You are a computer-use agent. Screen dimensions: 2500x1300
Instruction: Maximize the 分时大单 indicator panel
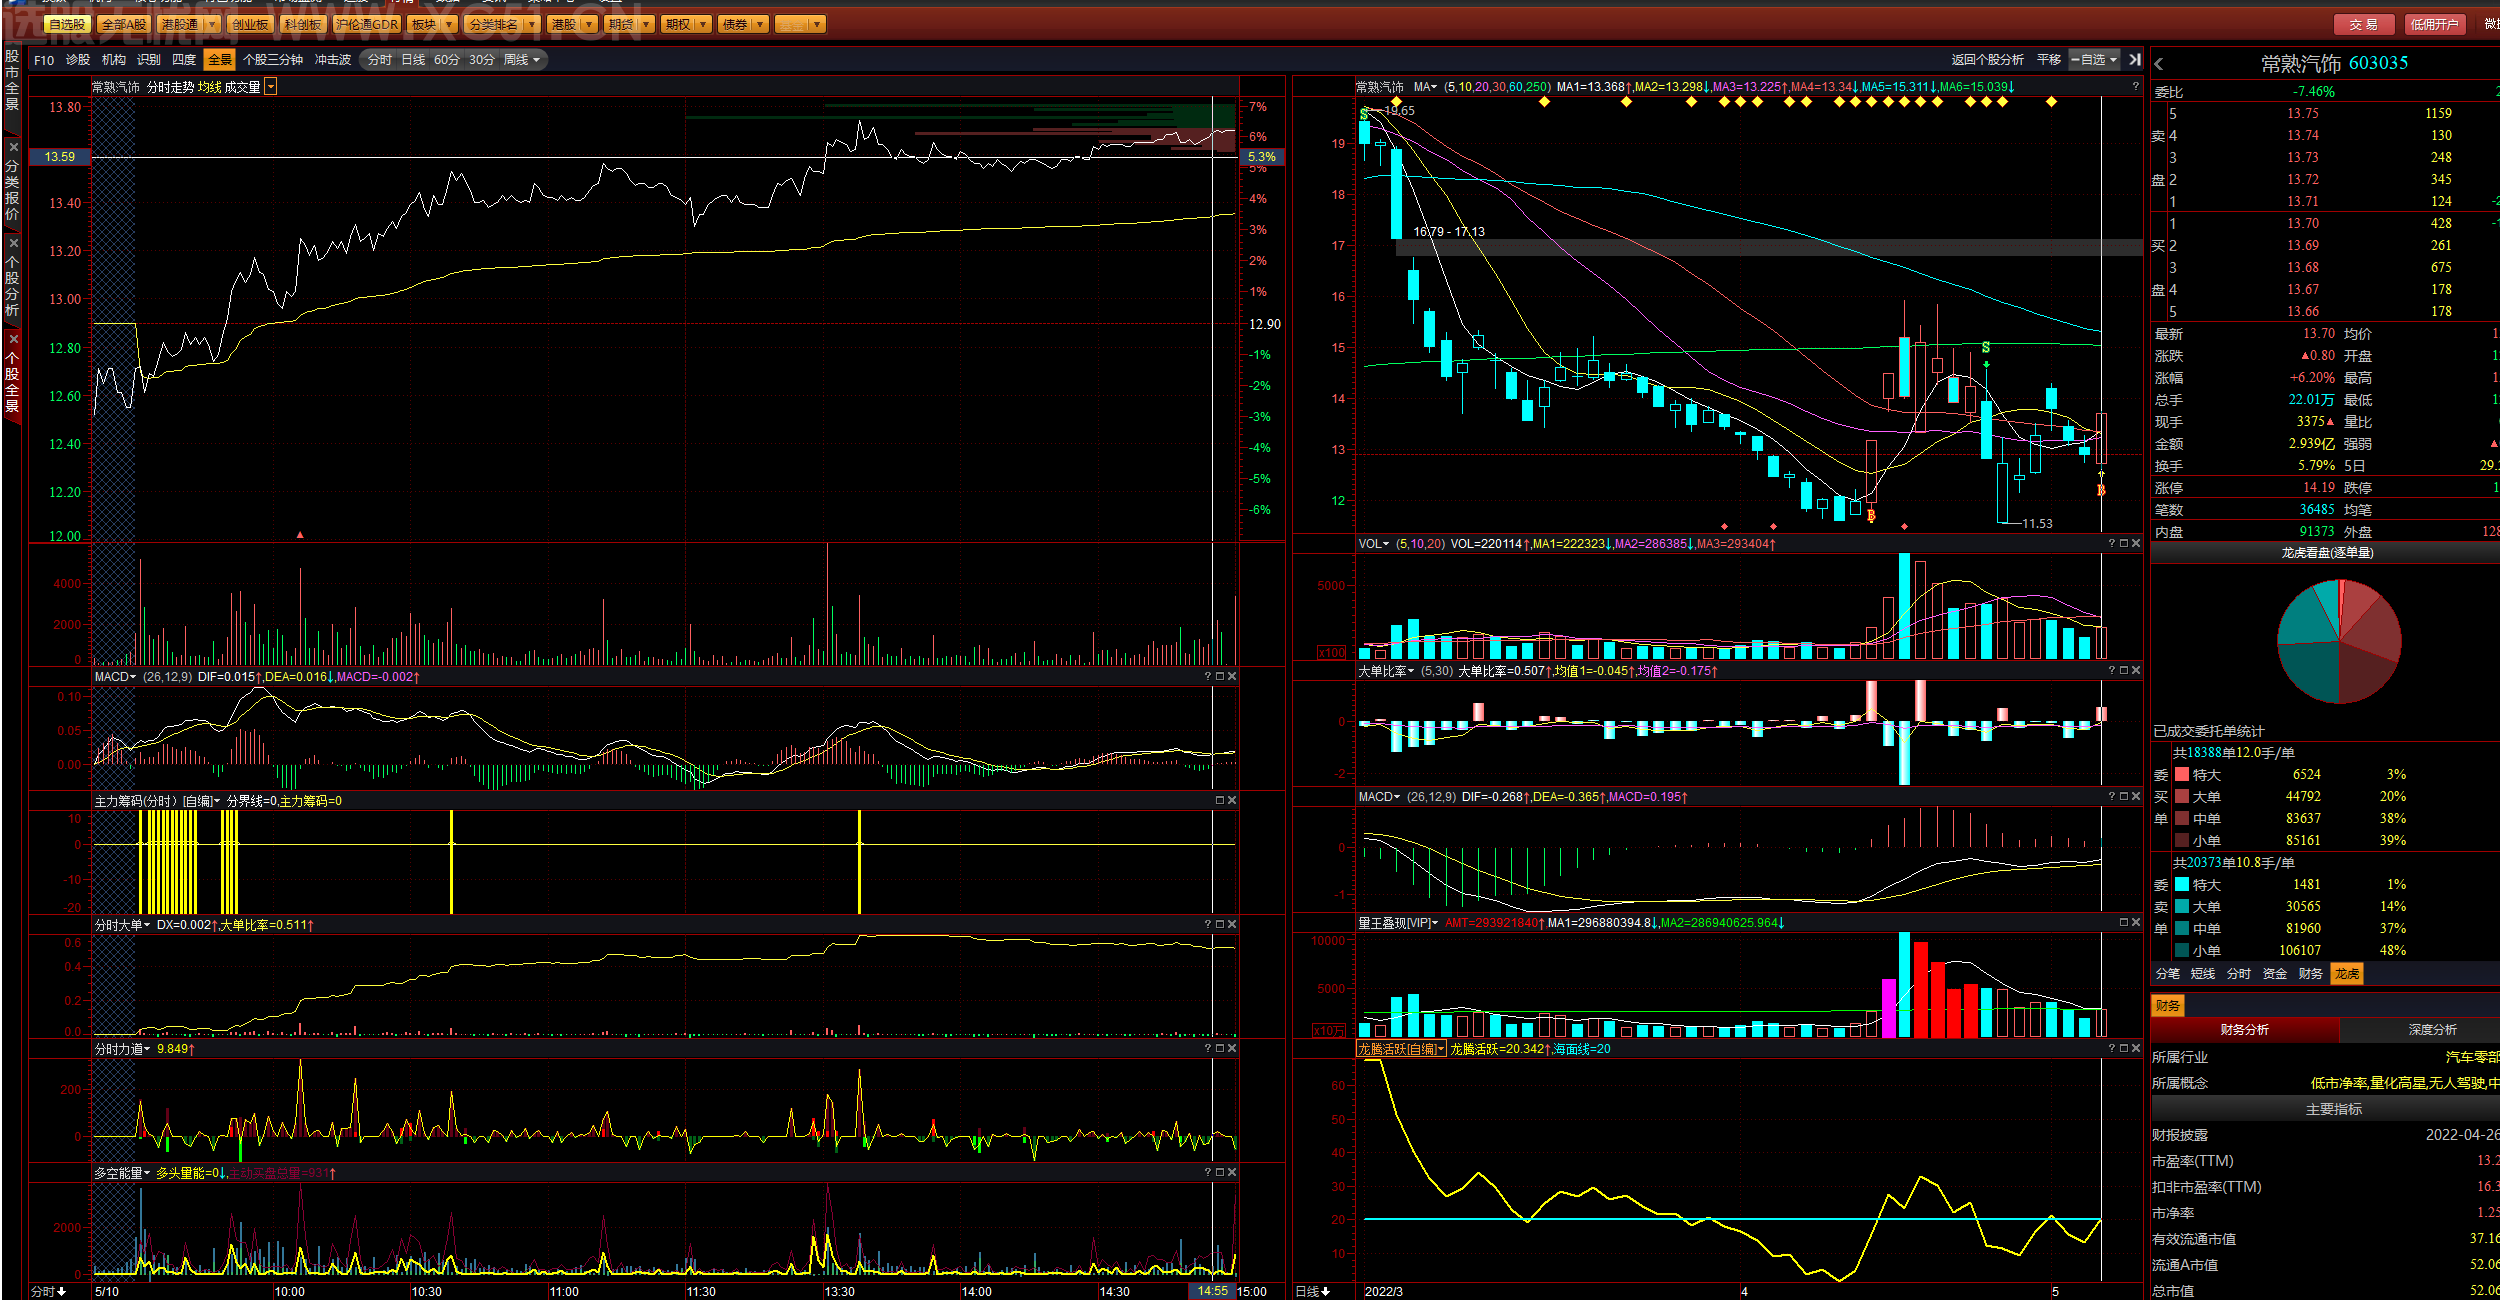(1220, 925)
